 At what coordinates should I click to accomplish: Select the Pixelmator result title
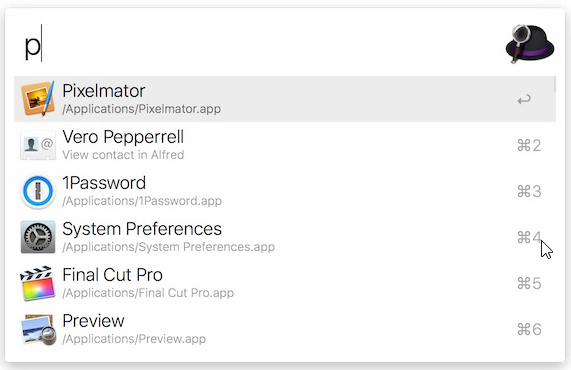click(104, 91)
